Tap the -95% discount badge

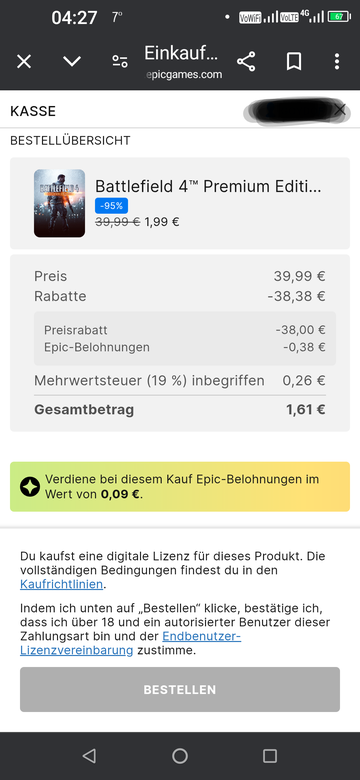[x=111, y=205]
